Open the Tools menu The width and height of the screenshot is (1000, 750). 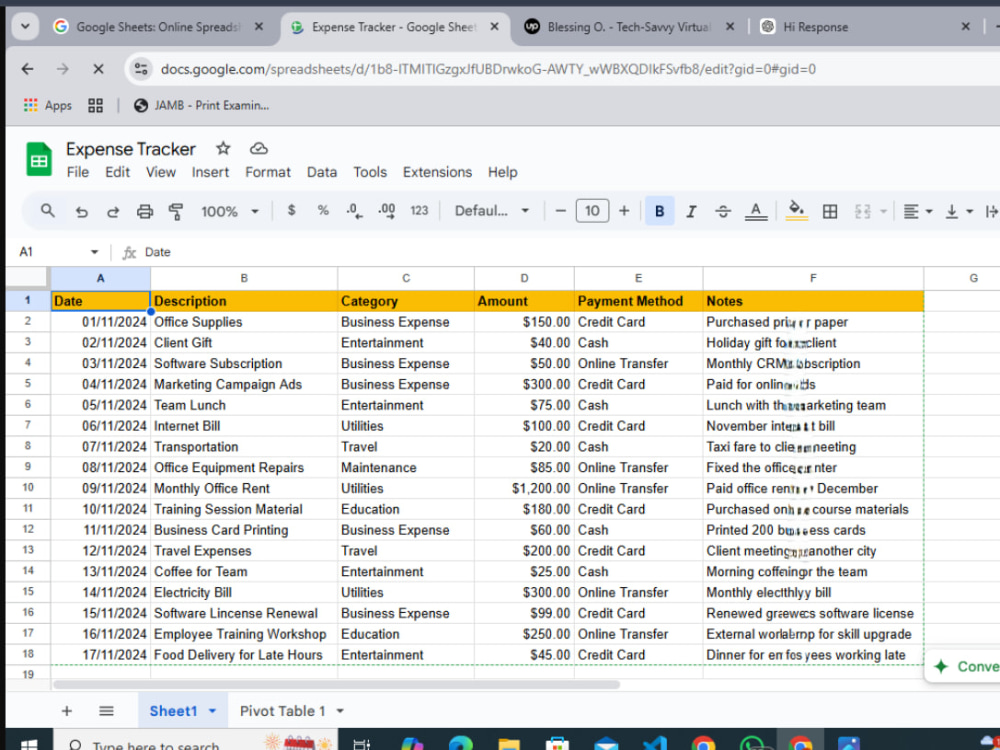370,172
